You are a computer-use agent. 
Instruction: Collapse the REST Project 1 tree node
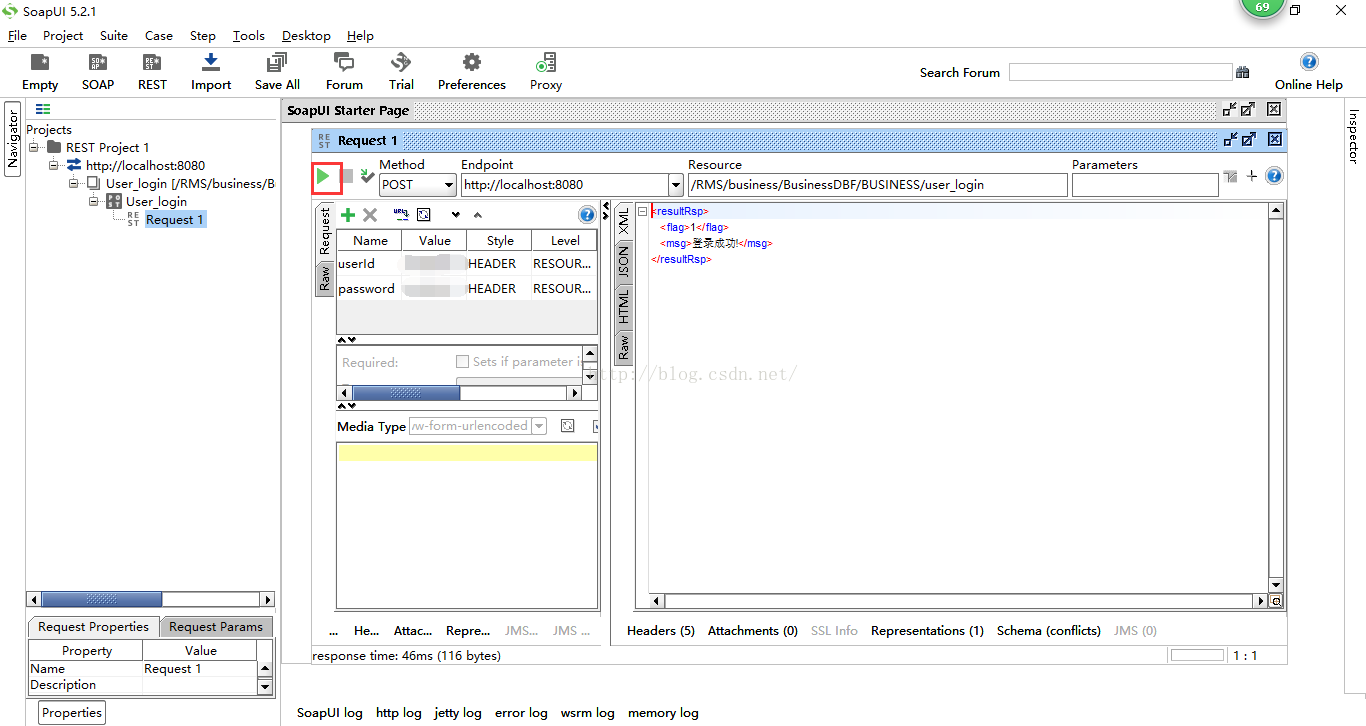coord(34,147)
